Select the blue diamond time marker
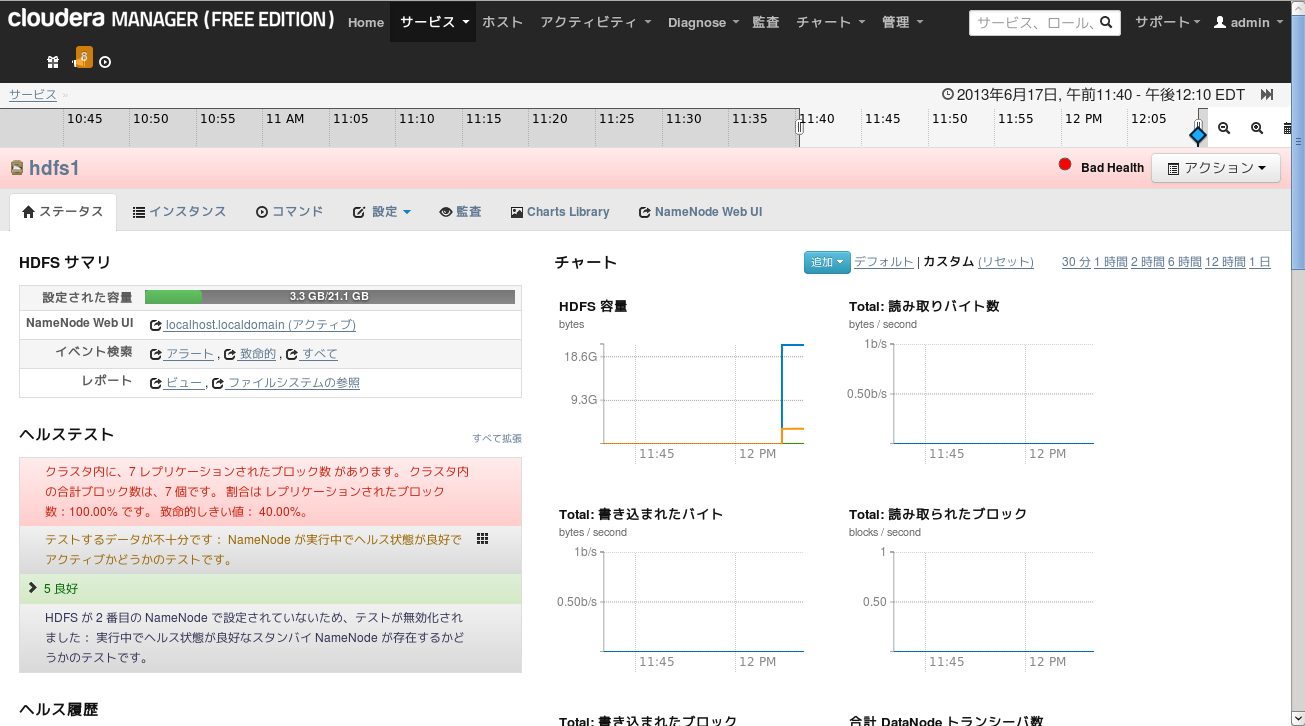This screenshot has height=726, width=1305. click(1198, 135)
